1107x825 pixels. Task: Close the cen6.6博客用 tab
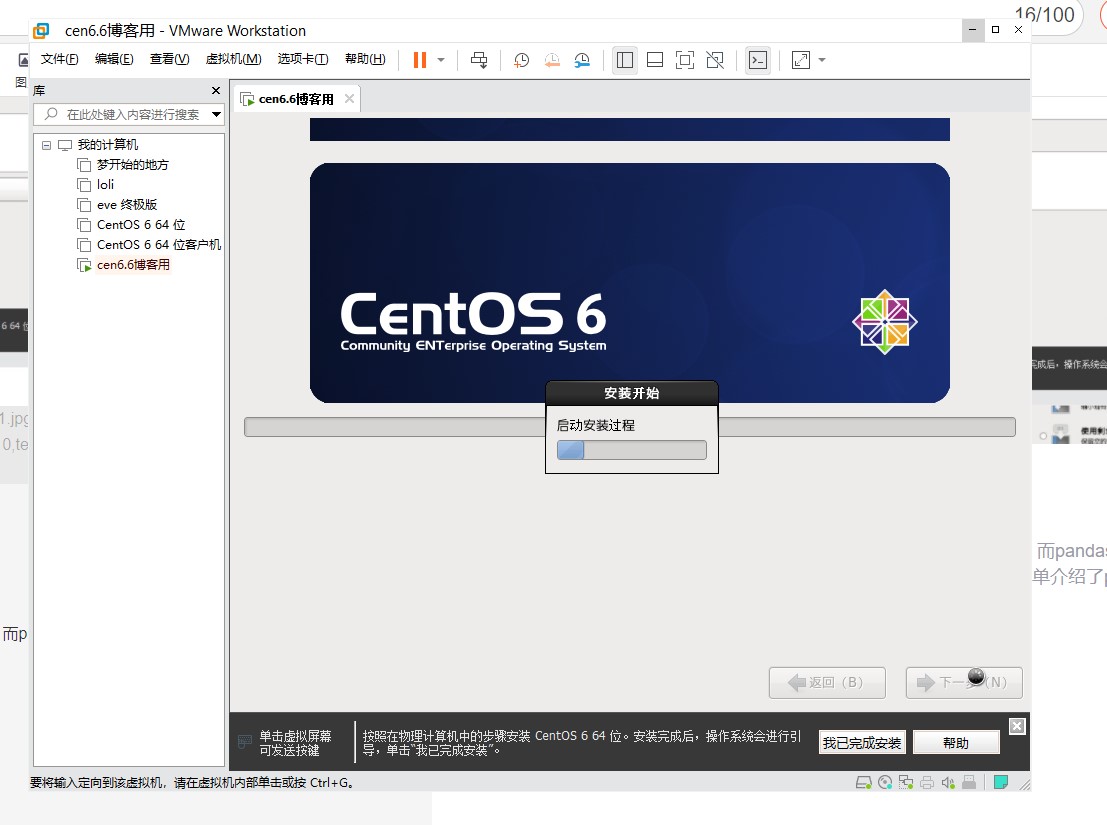pos(349,99)
